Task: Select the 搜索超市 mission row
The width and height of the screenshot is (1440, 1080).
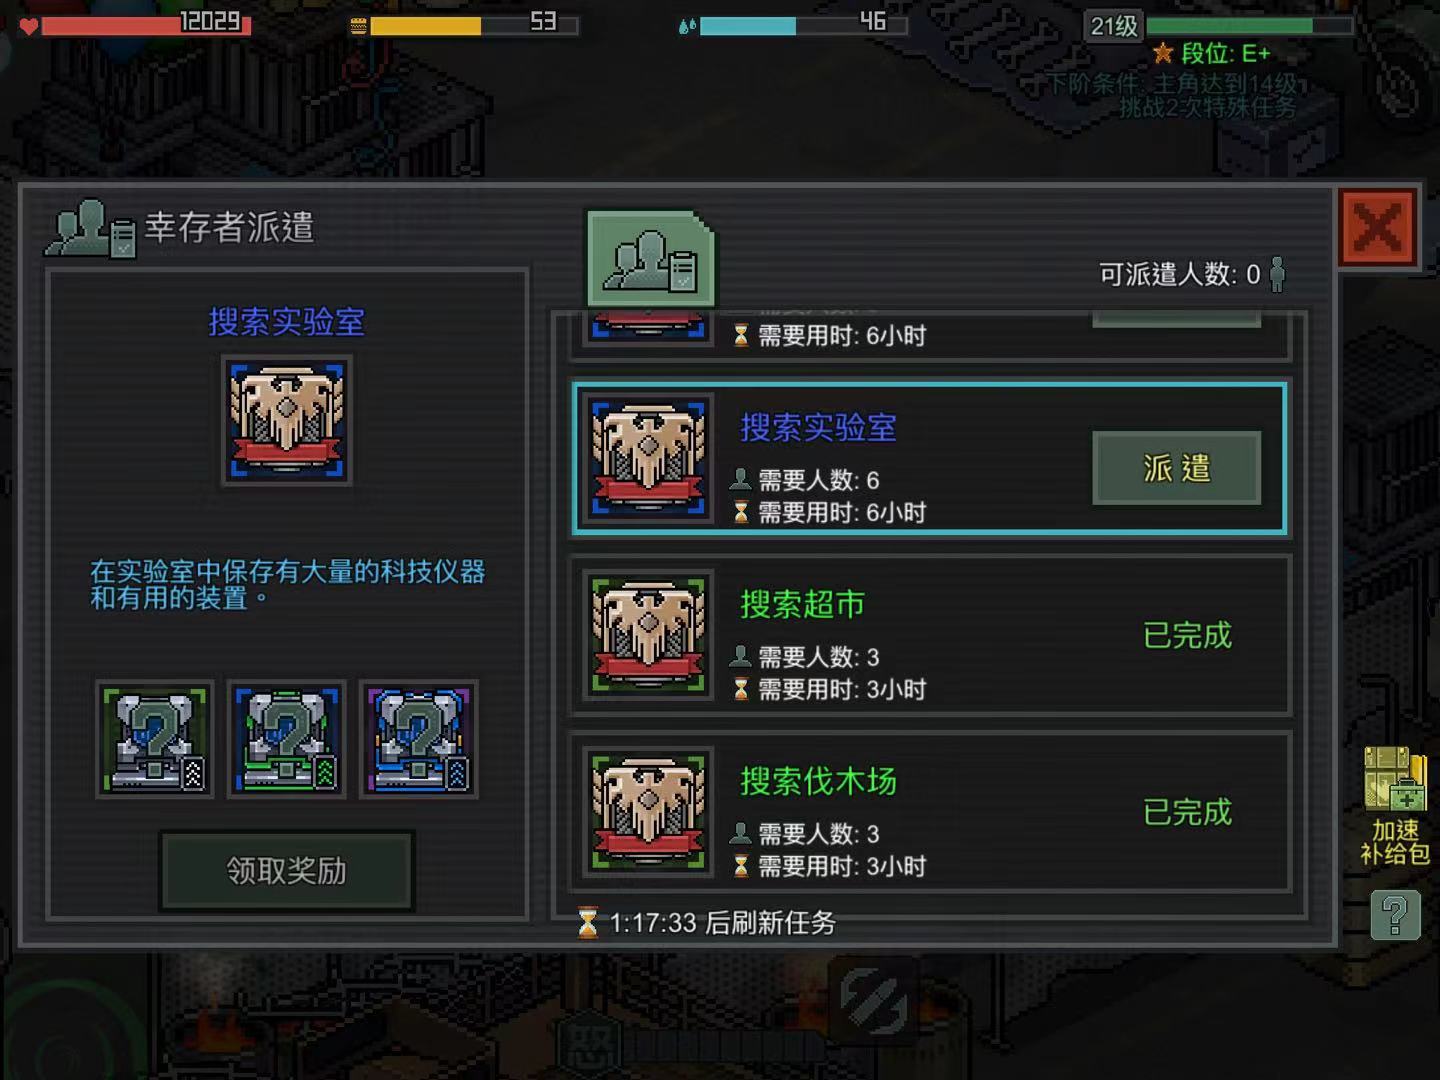Action: 930,636
